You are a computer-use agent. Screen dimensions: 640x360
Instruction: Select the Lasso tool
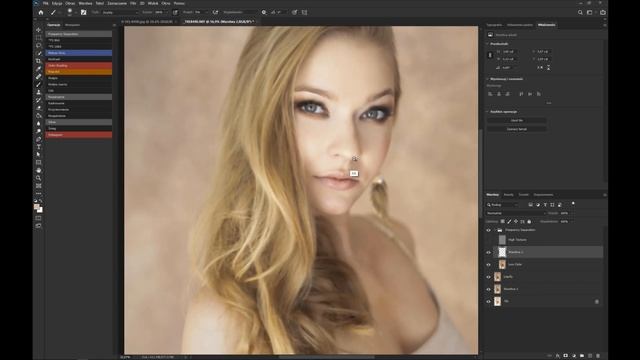[38, 45]
